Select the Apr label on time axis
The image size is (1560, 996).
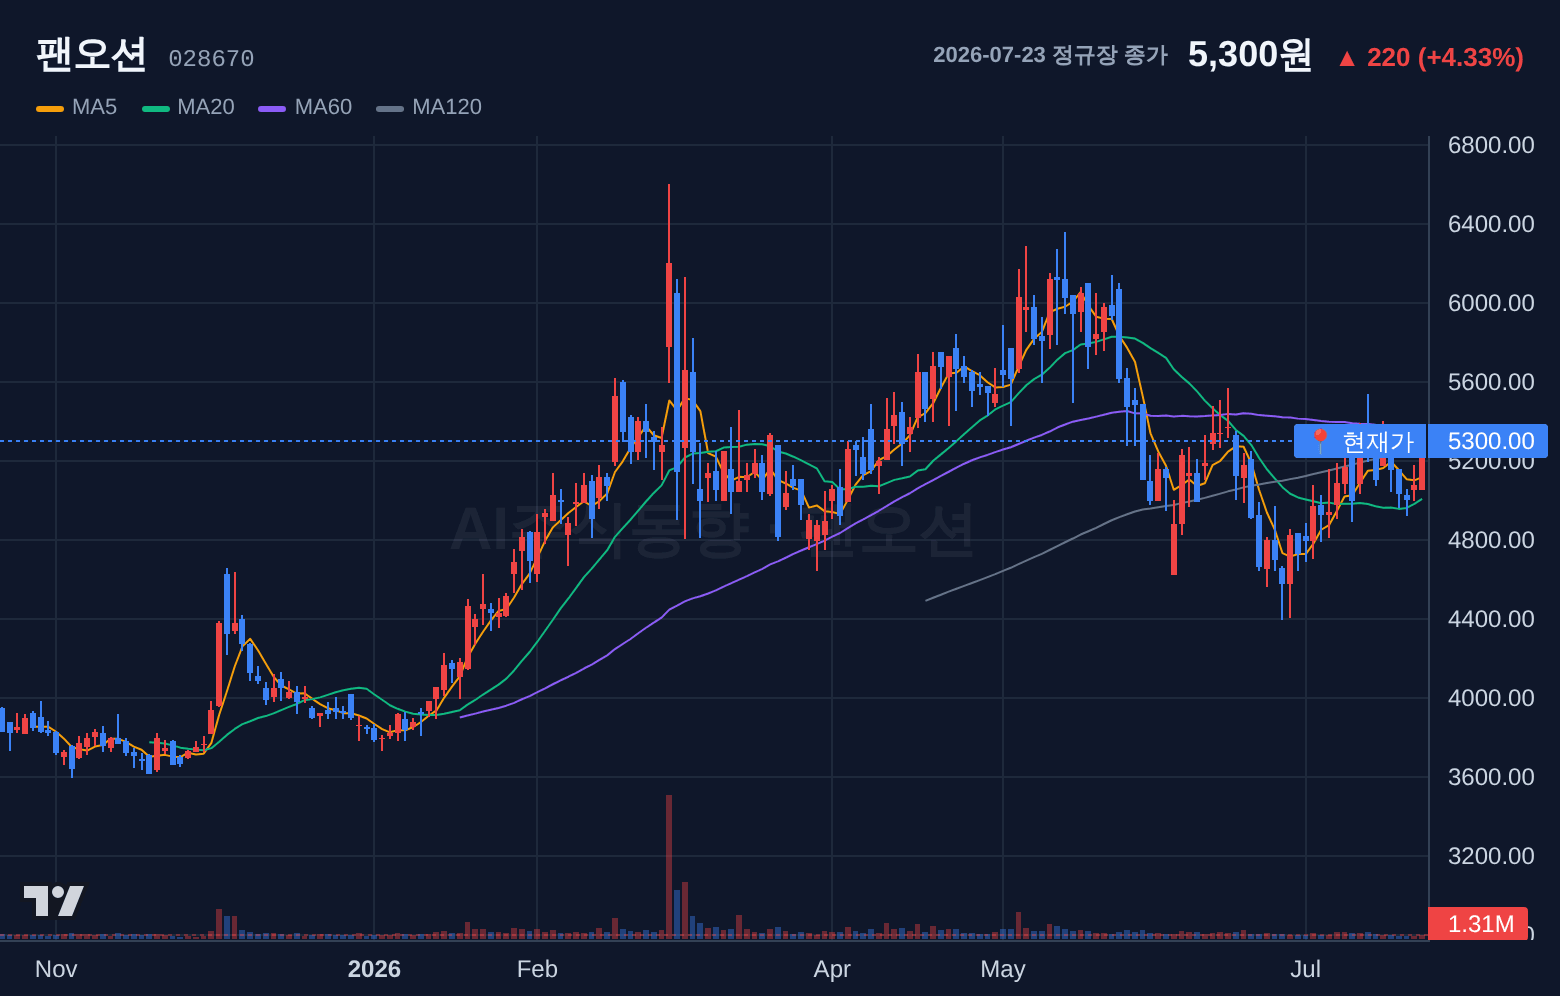click(832, 969)
